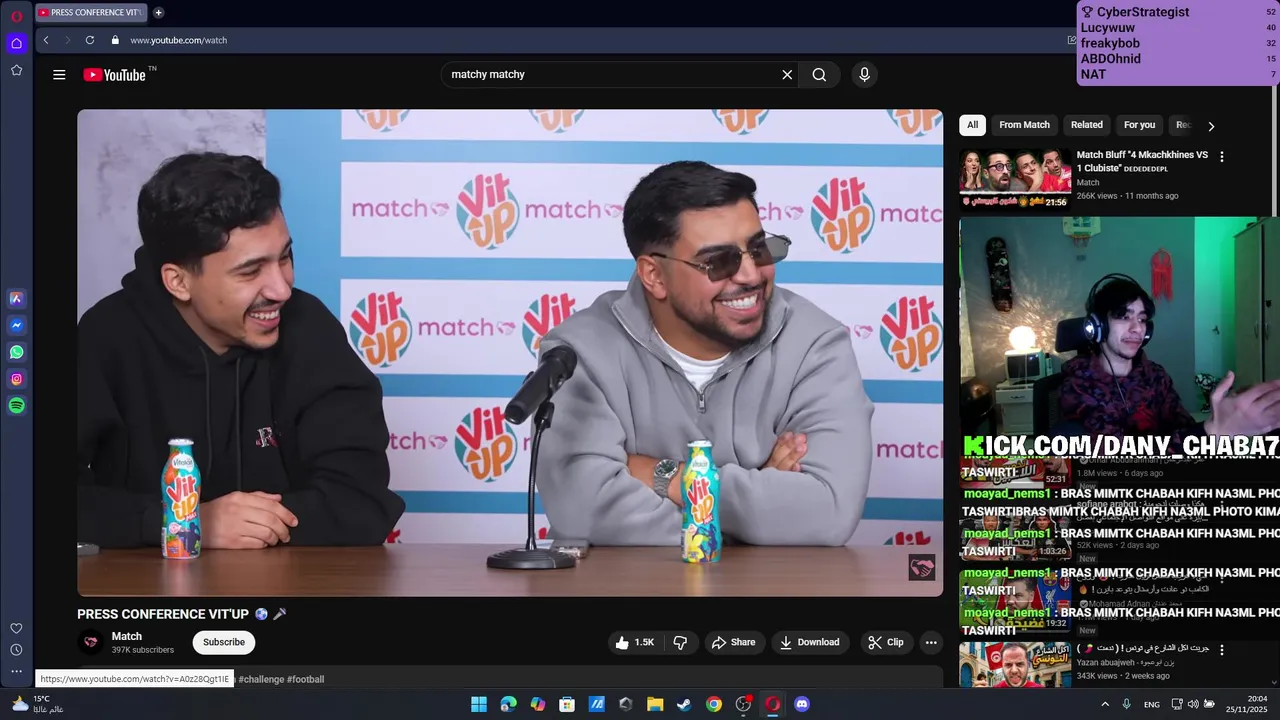
Task: Open Steam from the taskbar
Action: (x=684, y=704)
